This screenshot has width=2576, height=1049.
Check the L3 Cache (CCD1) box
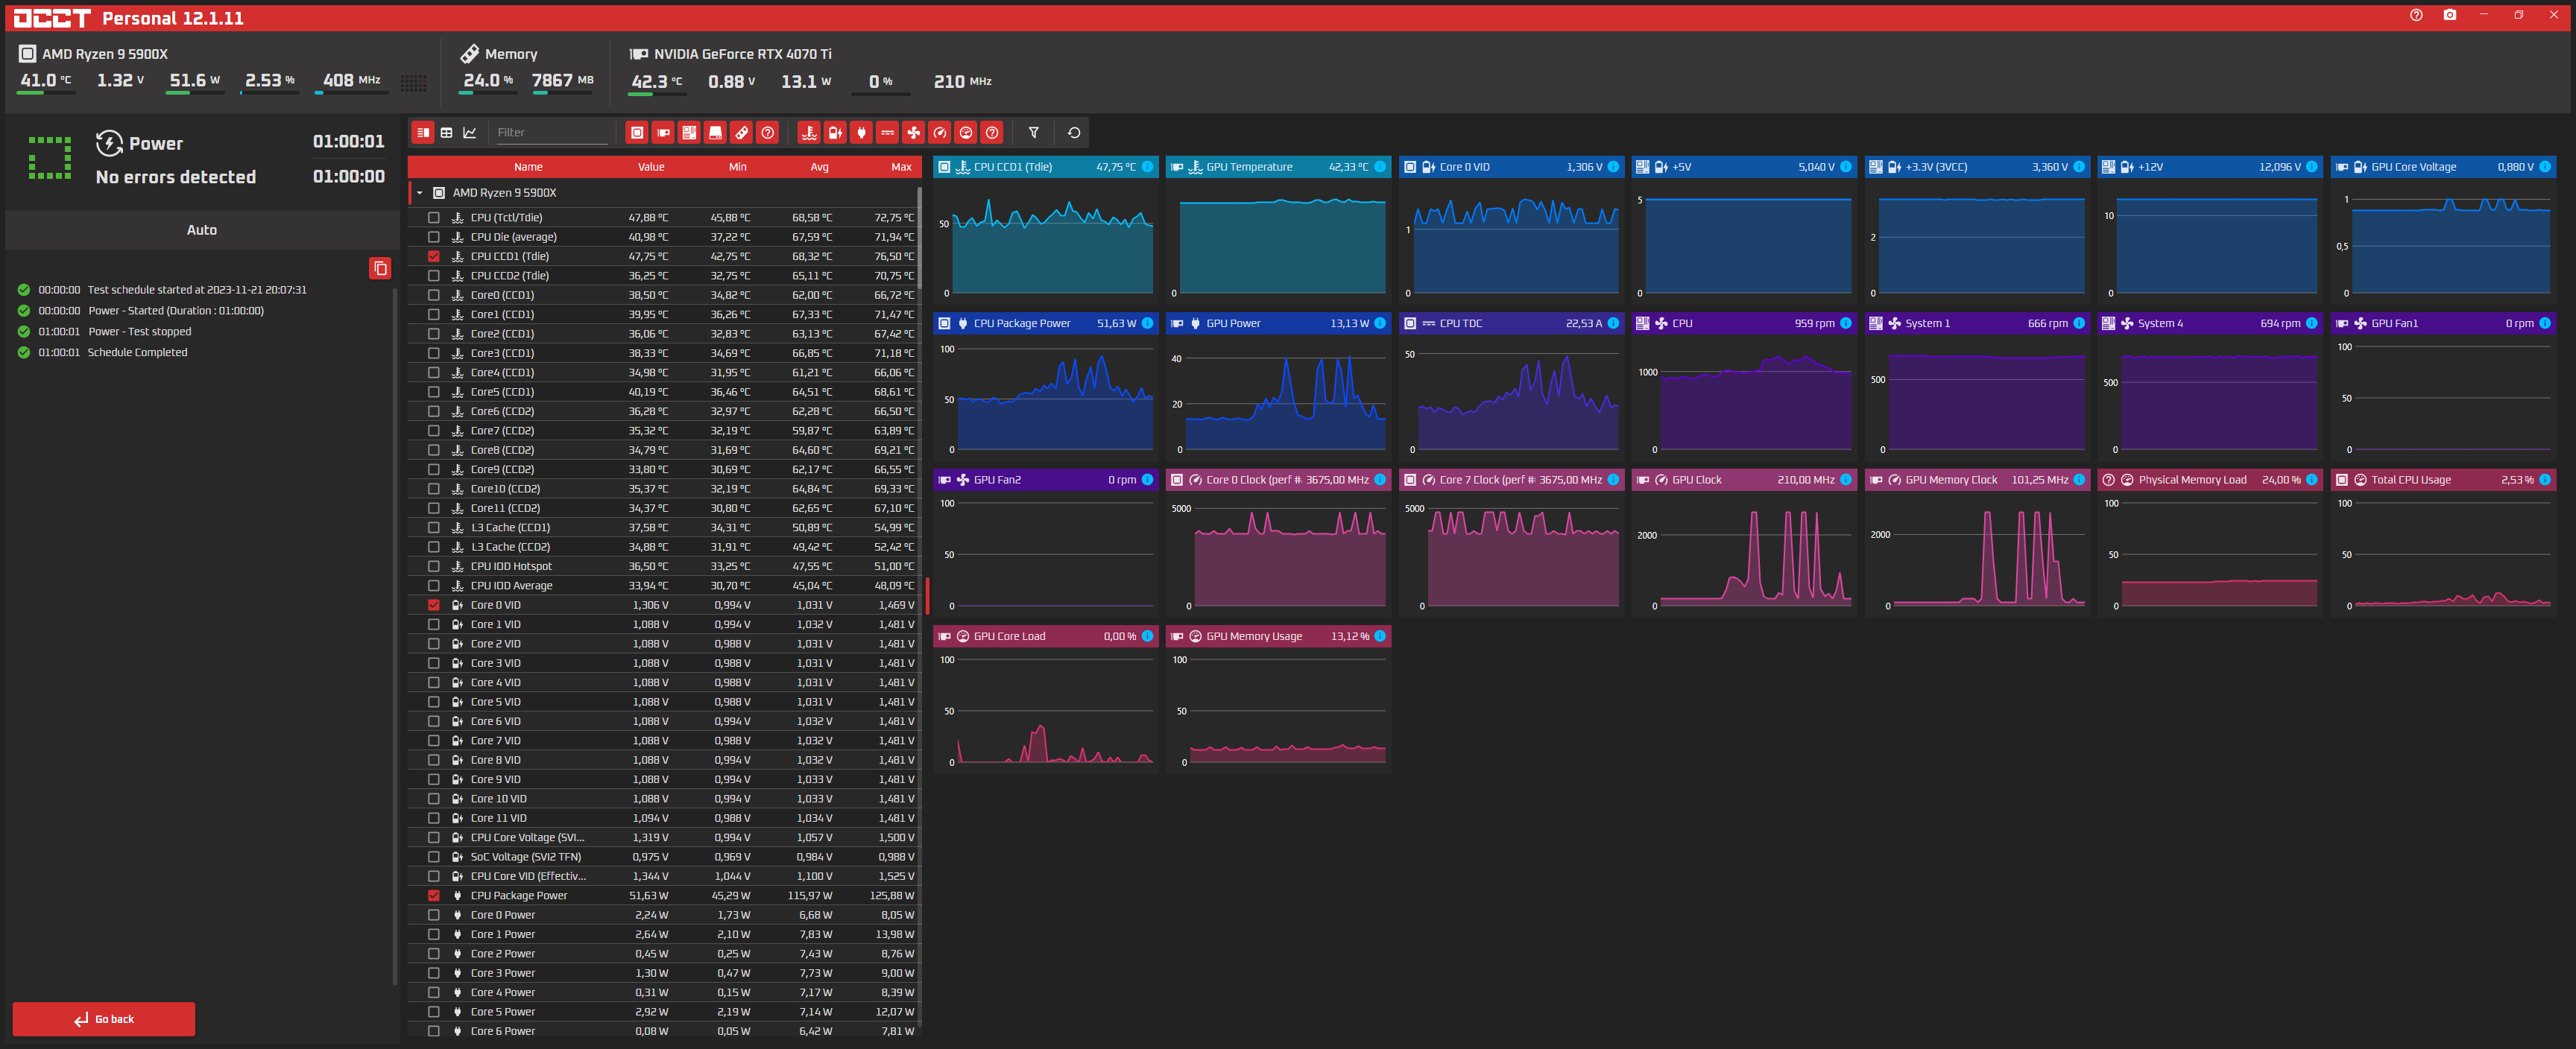tap(433, 527)
